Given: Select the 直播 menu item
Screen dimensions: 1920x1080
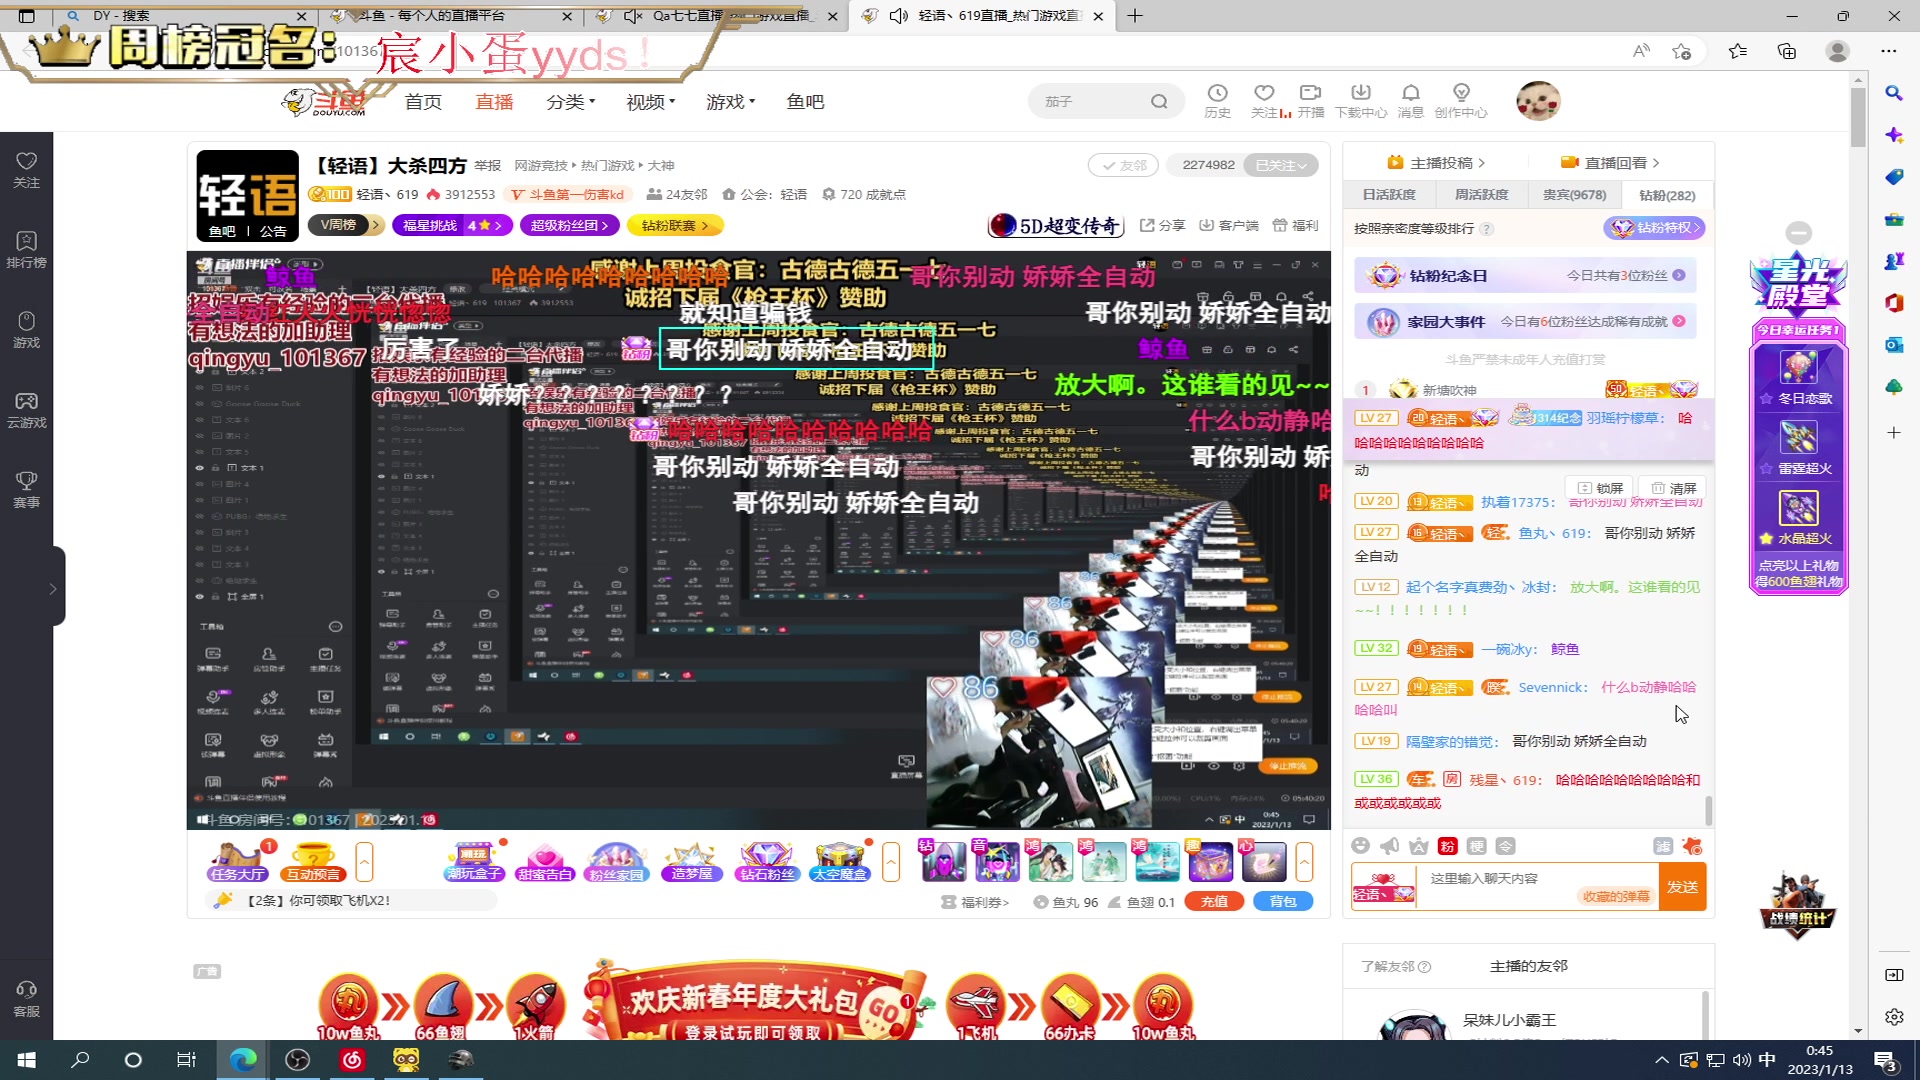Looking at the screenshot, I should [x=494, y=101].
